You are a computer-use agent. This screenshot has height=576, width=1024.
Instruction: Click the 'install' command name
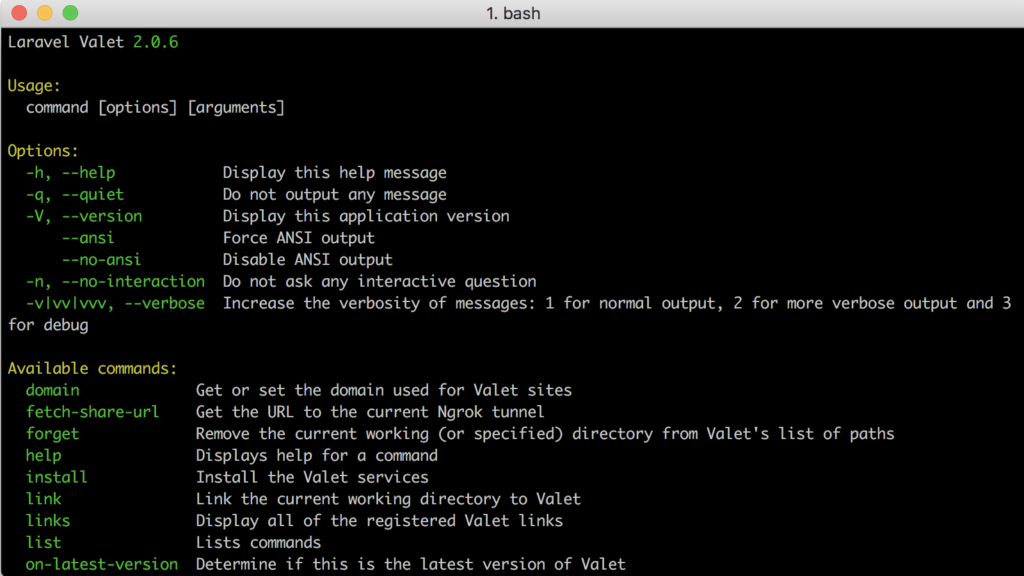point(56,477)
